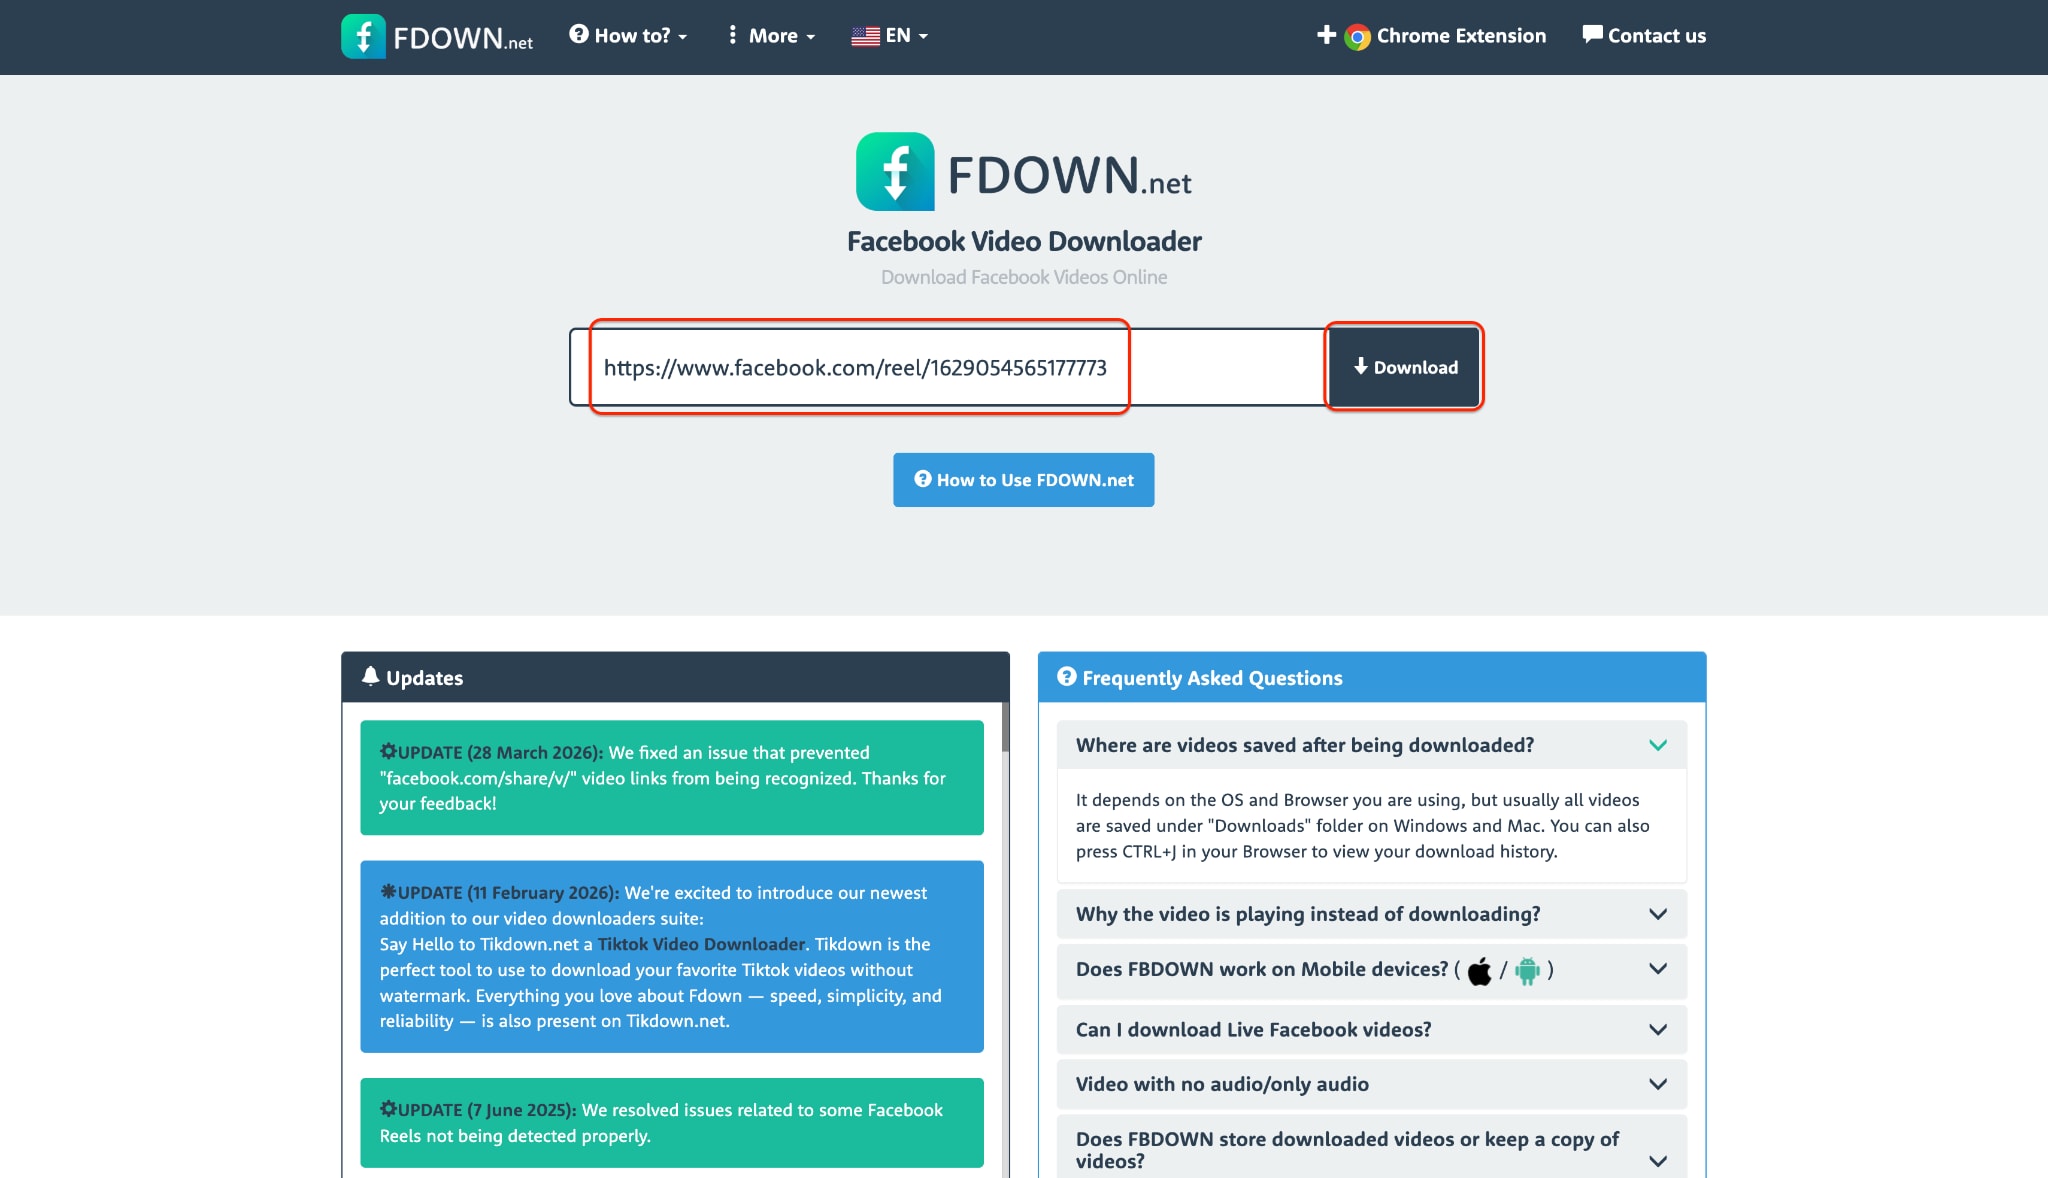Click the "Facebook Video Downloader" heading
This screenshot has height=1178, width=2048.
coord(1024,241)
